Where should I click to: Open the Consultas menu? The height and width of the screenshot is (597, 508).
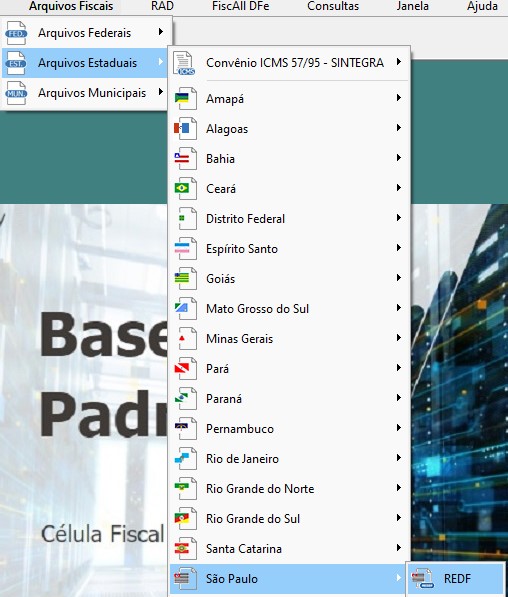pyautogui.click(x=333, y=6)
